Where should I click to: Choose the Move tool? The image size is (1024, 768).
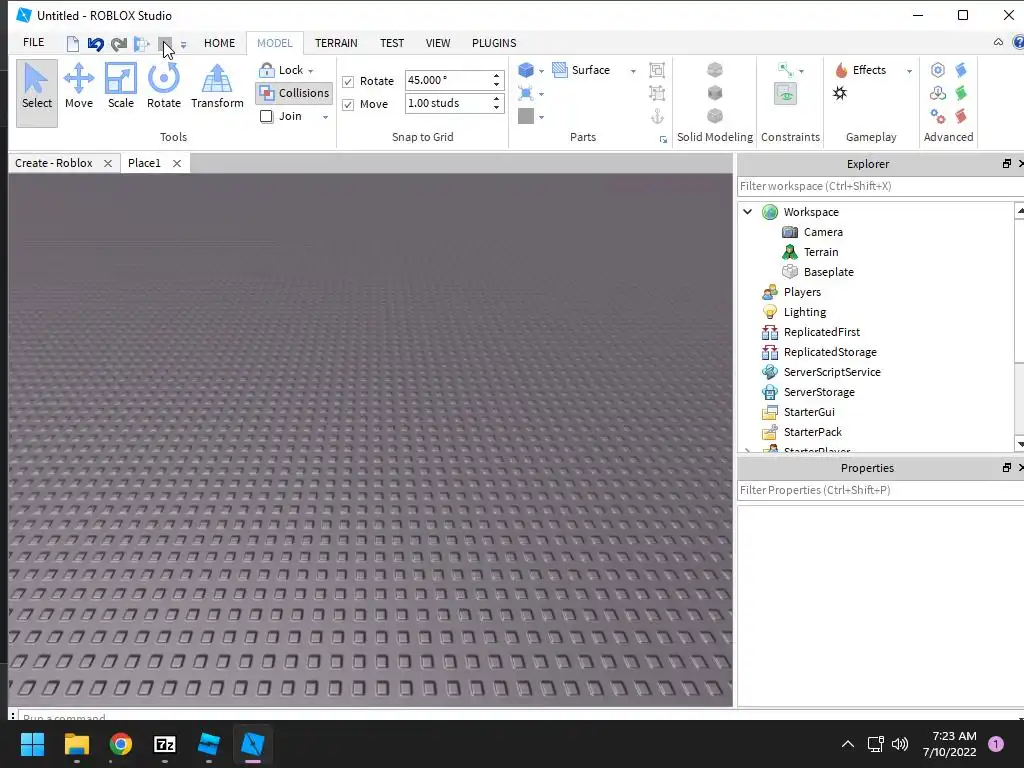click(78, 87)
